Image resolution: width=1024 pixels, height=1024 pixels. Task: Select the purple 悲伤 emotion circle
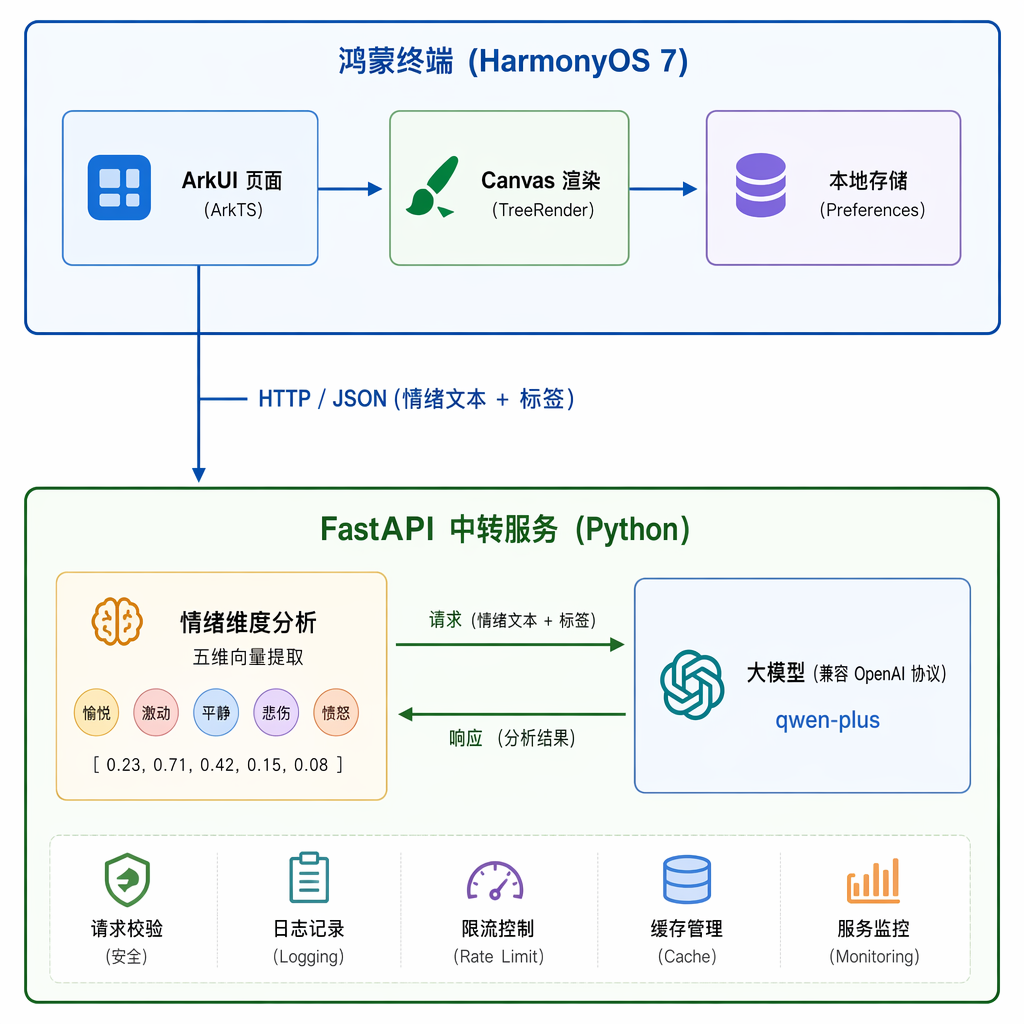(276, 712)
